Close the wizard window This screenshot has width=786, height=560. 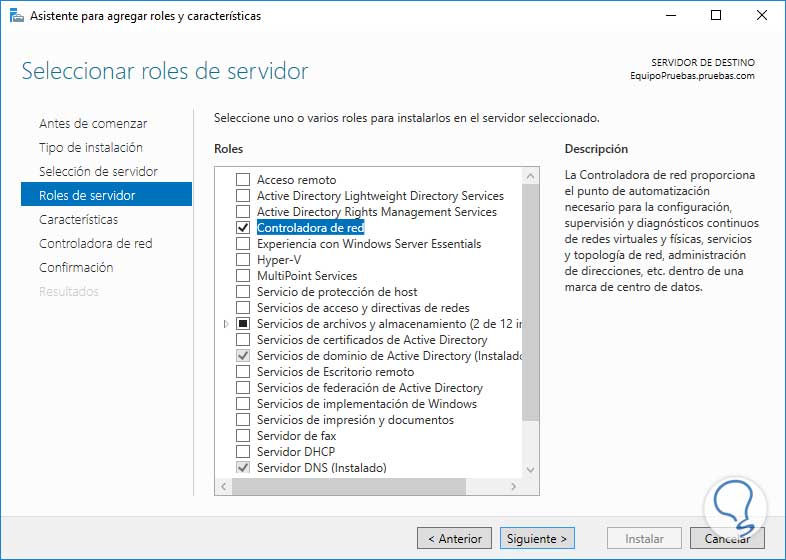(x=761, y=16)
